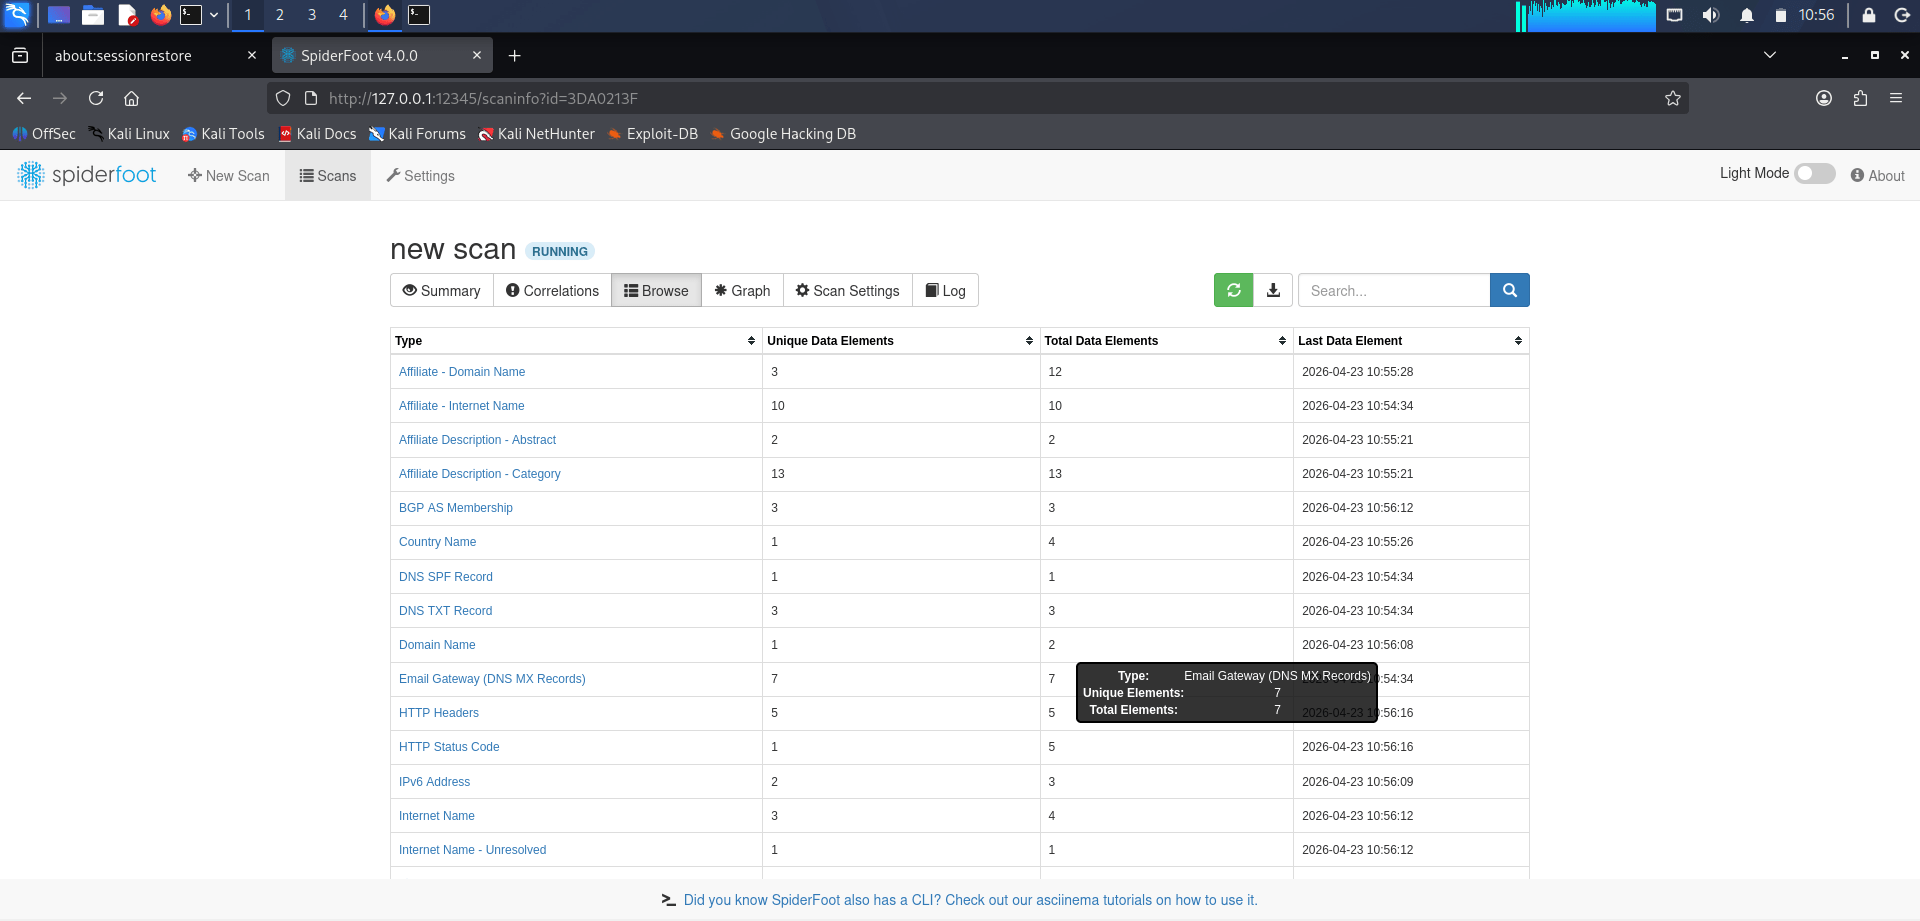Switch to workspace 3
This screenshot has width=1920, height=921.
pos(312,15)
